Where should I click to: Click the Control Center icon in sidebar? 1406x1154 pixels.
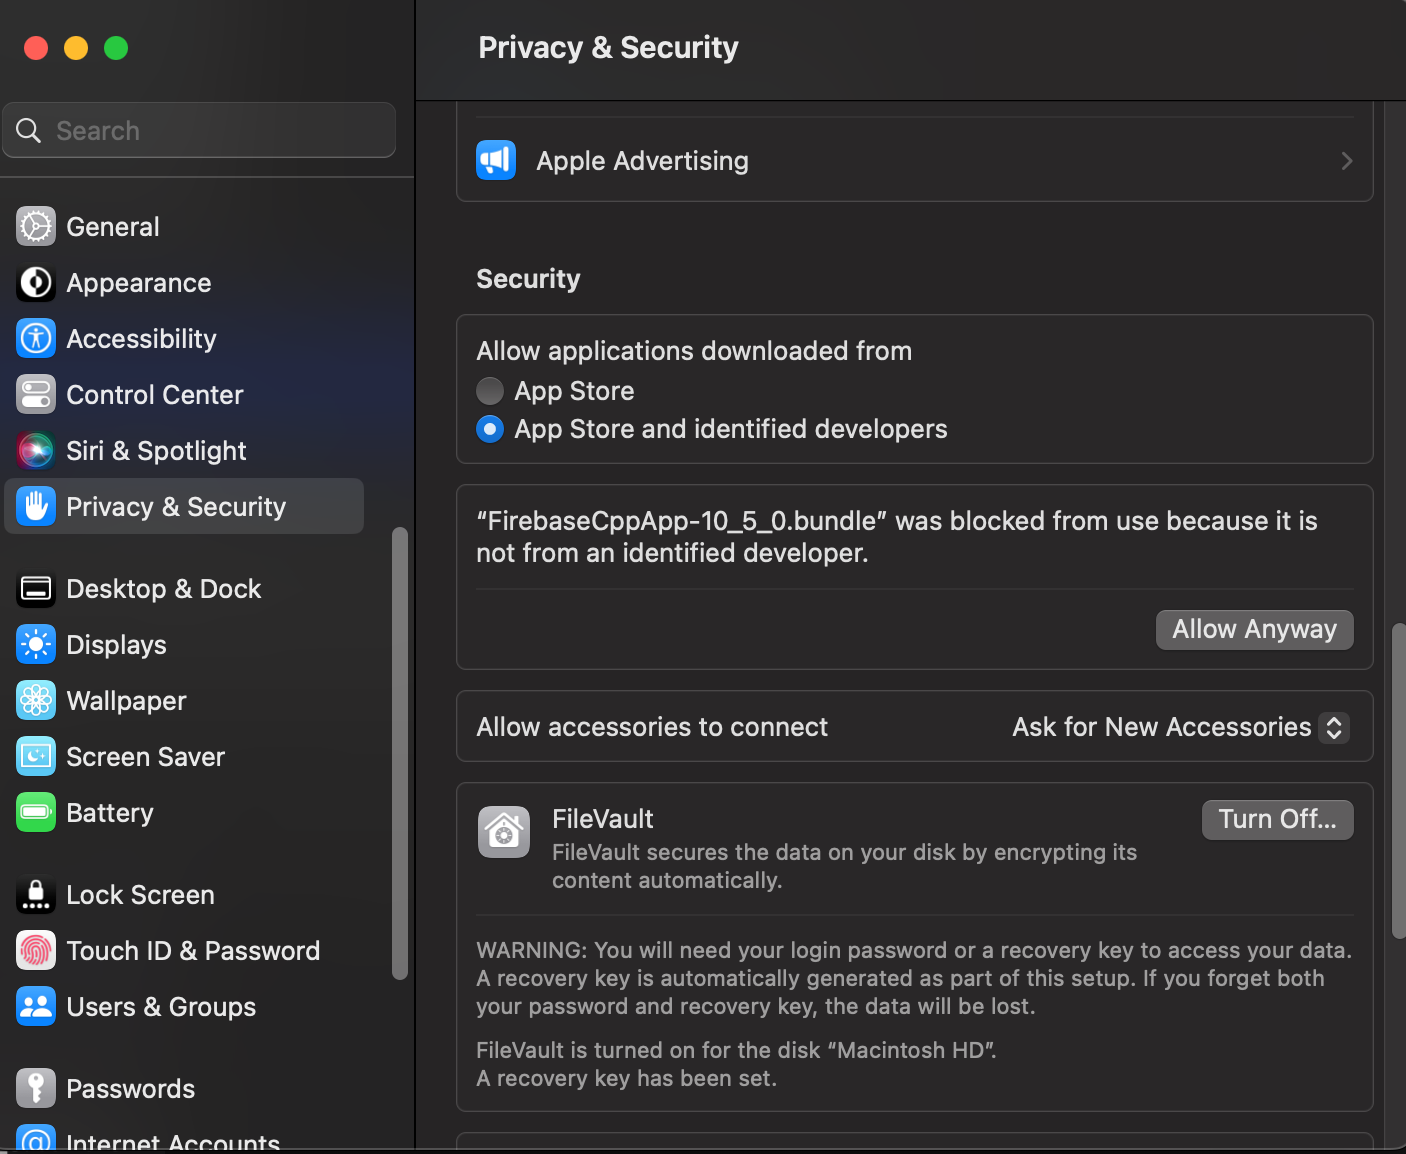pos(36,395)
